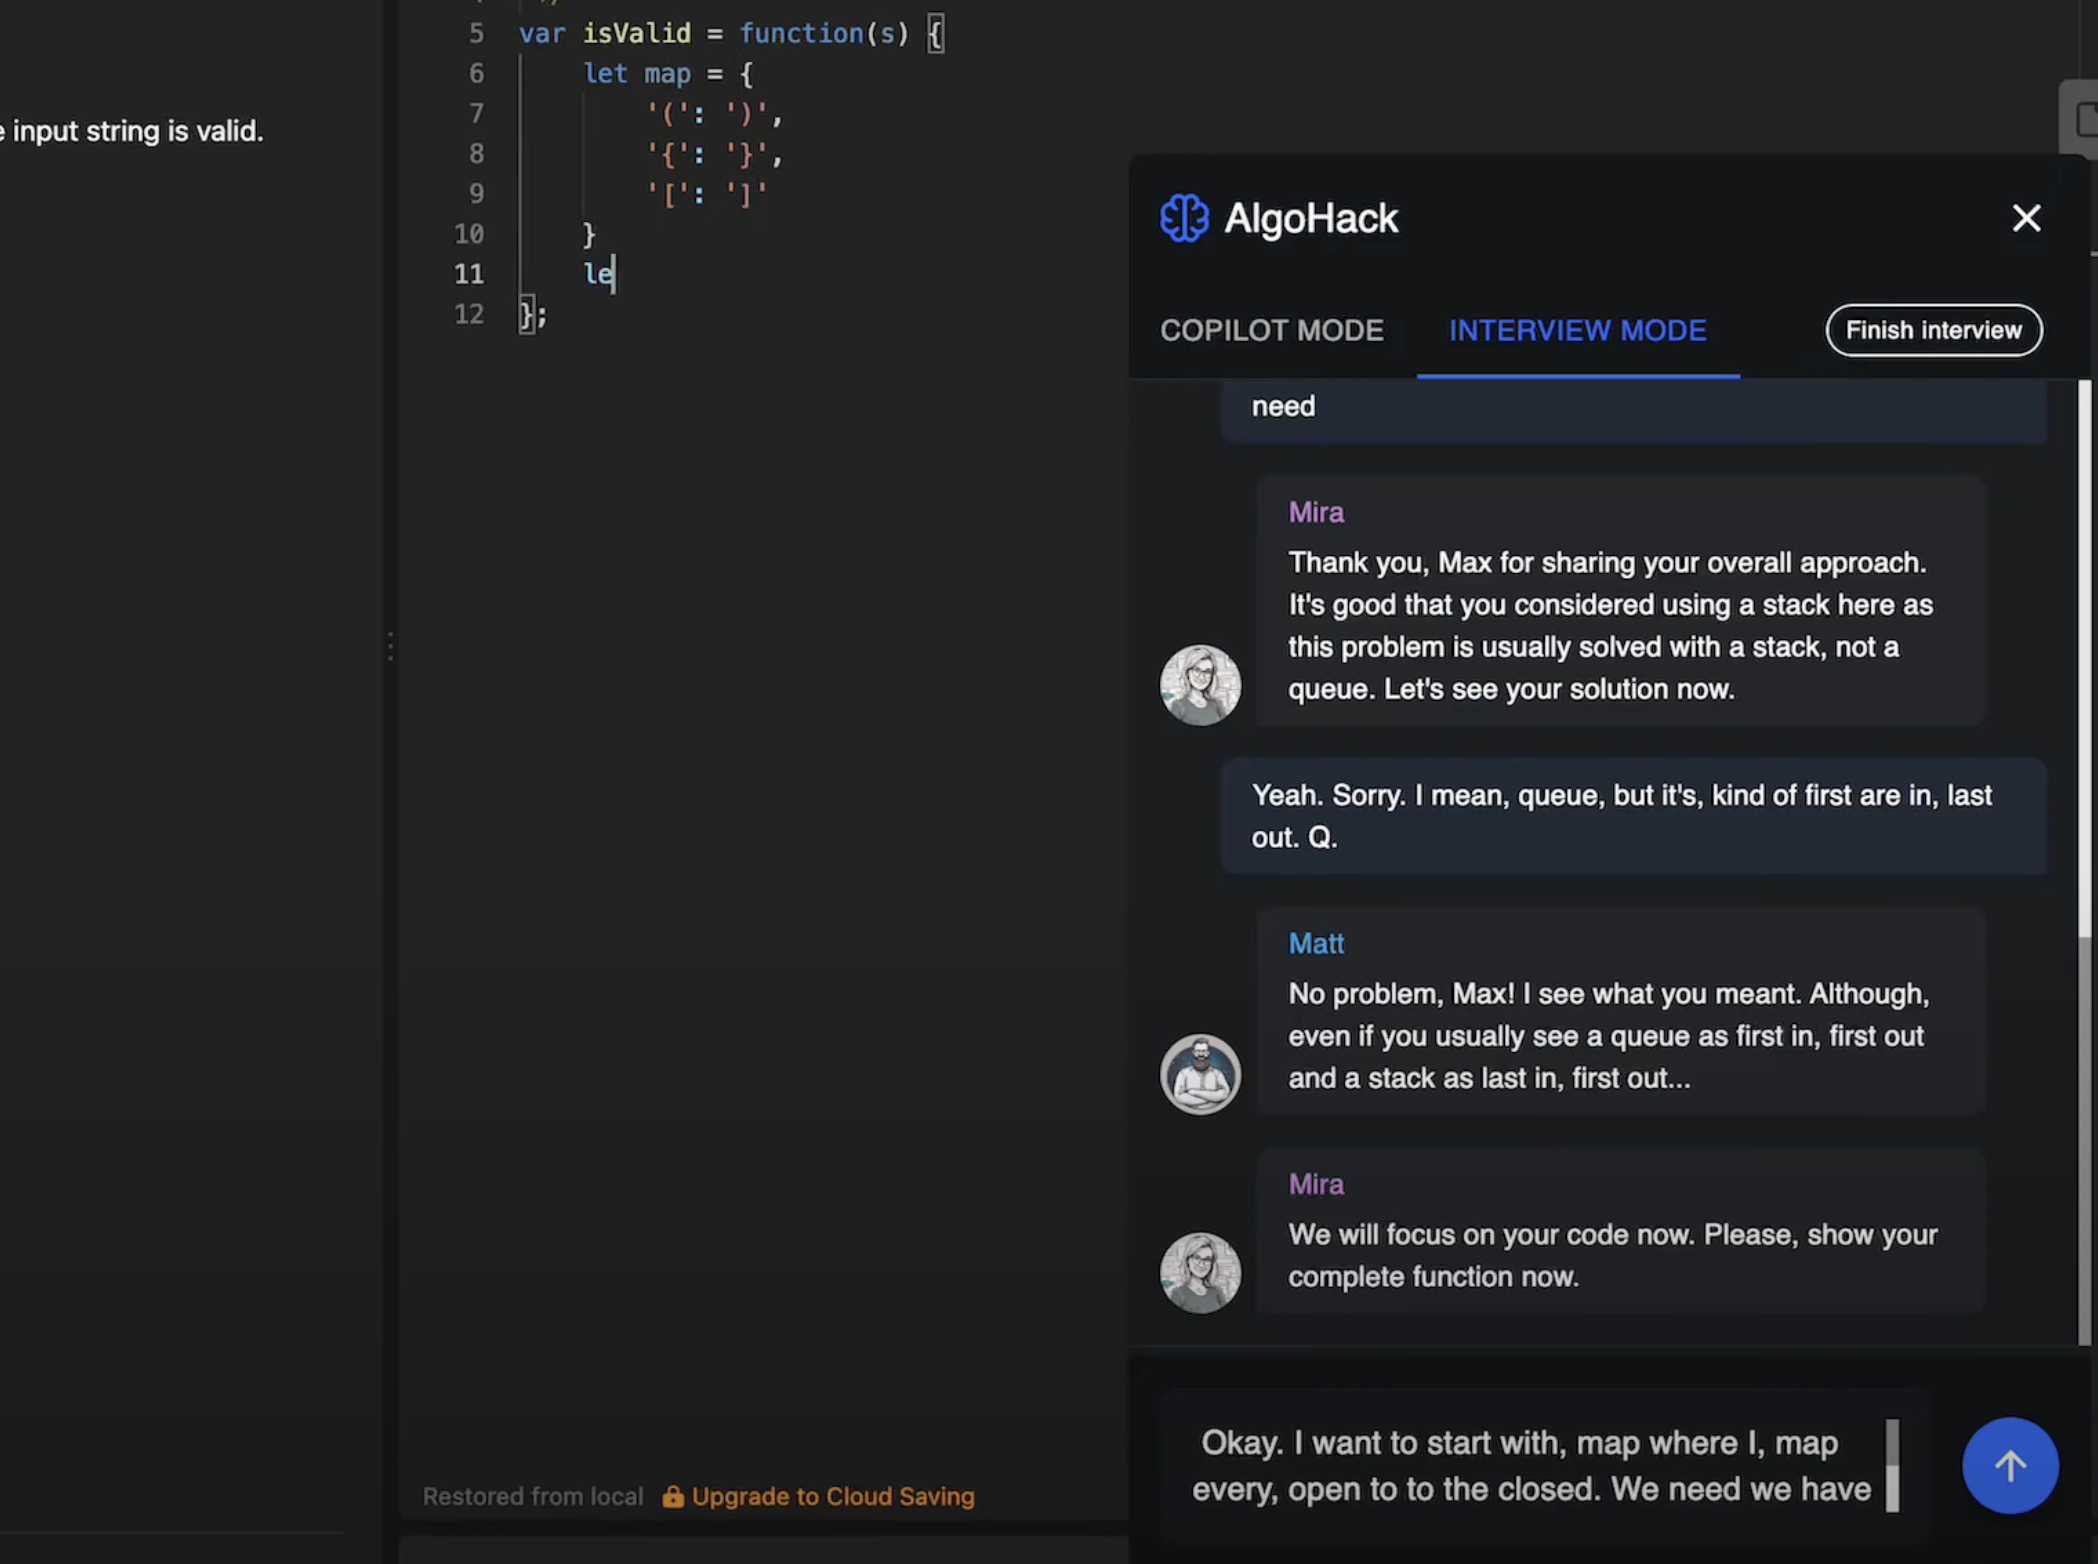Dismiss the AlgoHack panel with the X
The width and height of the screenshot is (2098, 1564).
(x=2026, y=218)
